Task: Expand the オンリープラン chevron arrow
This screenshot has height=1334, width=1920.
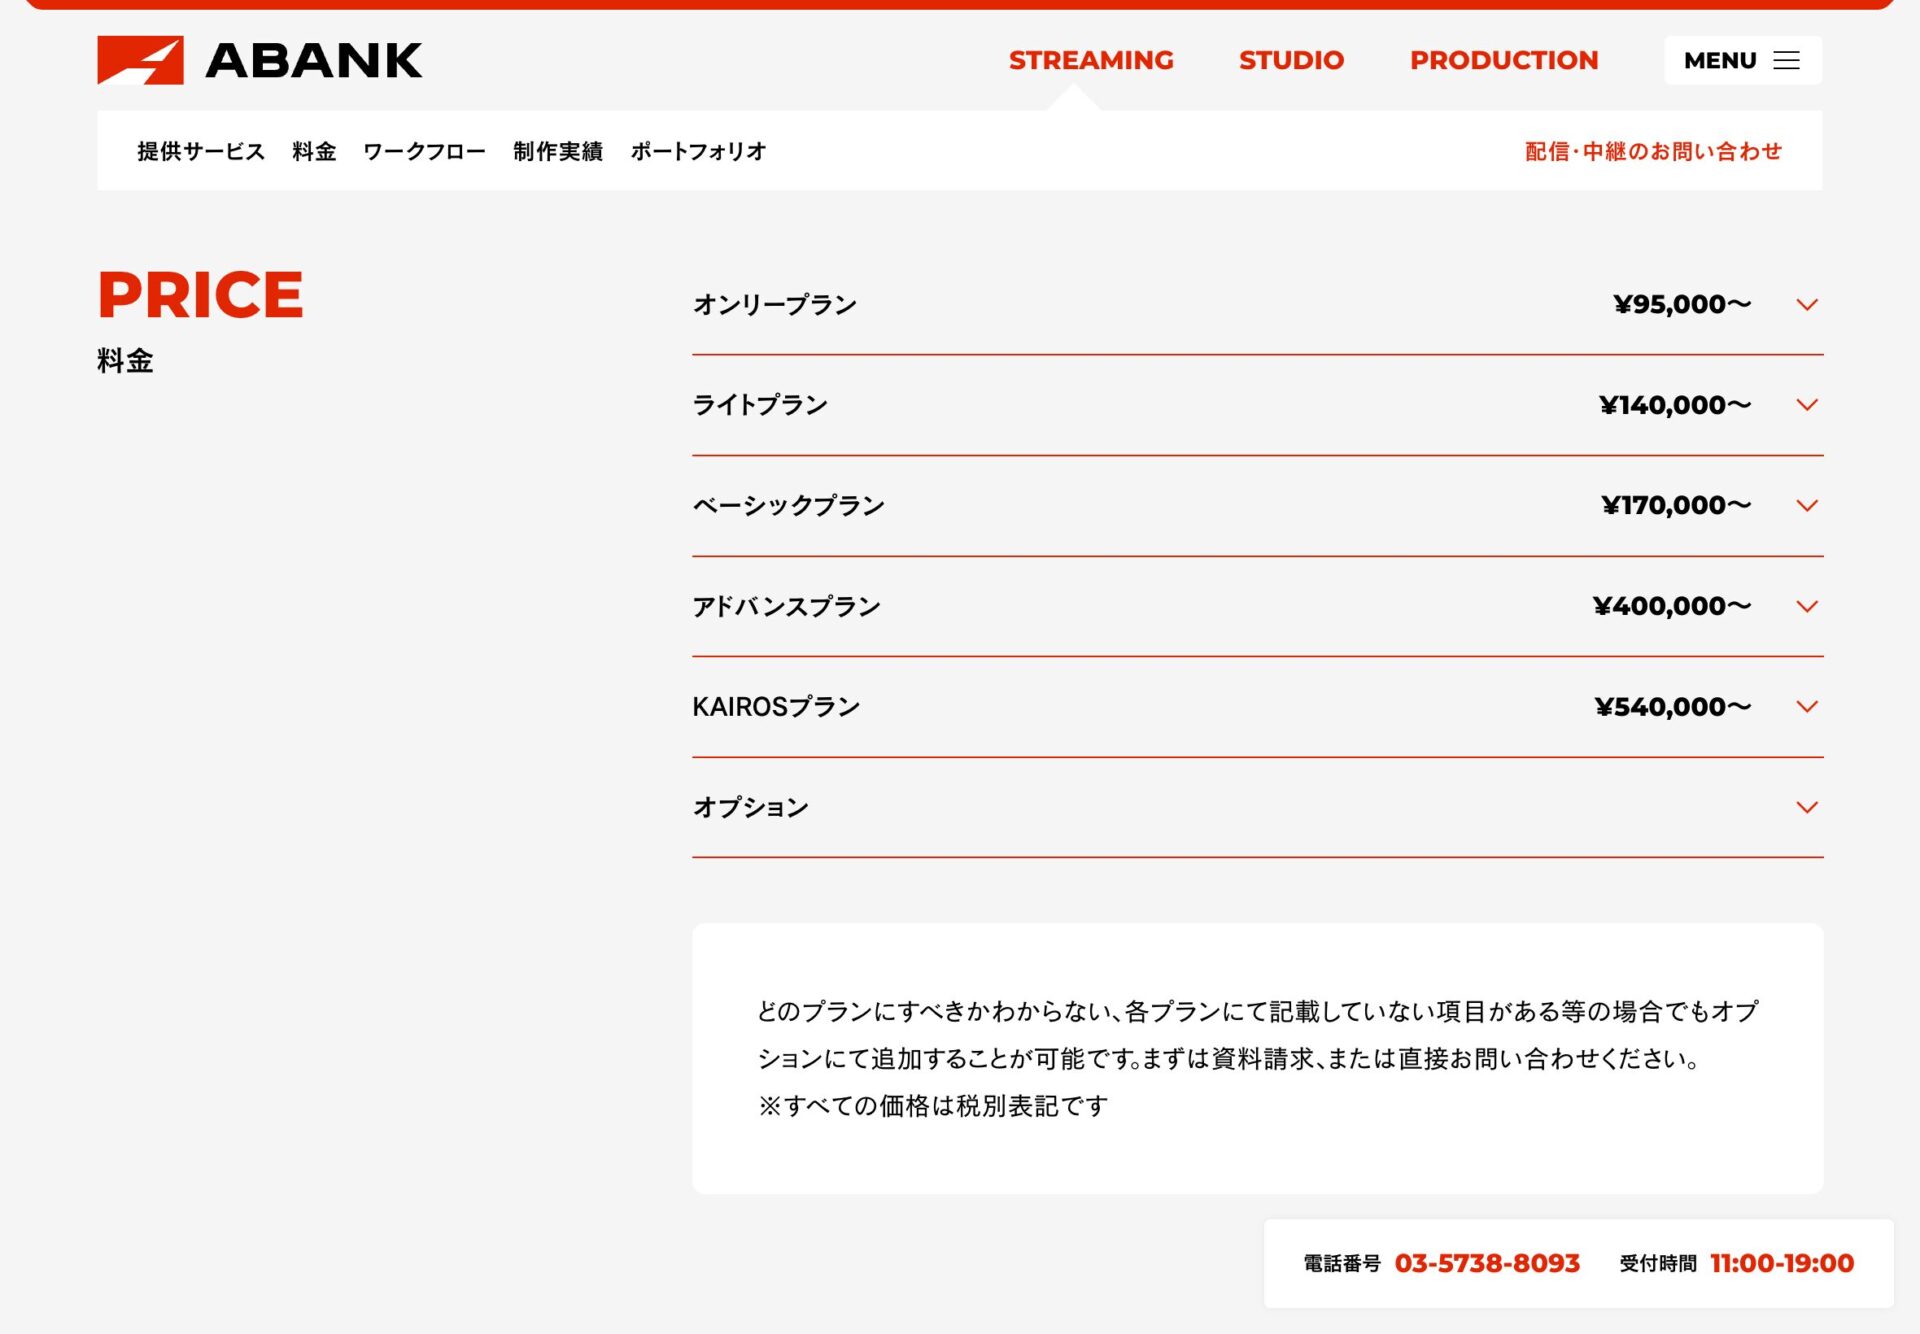Action: click(x=1806, y=305)
